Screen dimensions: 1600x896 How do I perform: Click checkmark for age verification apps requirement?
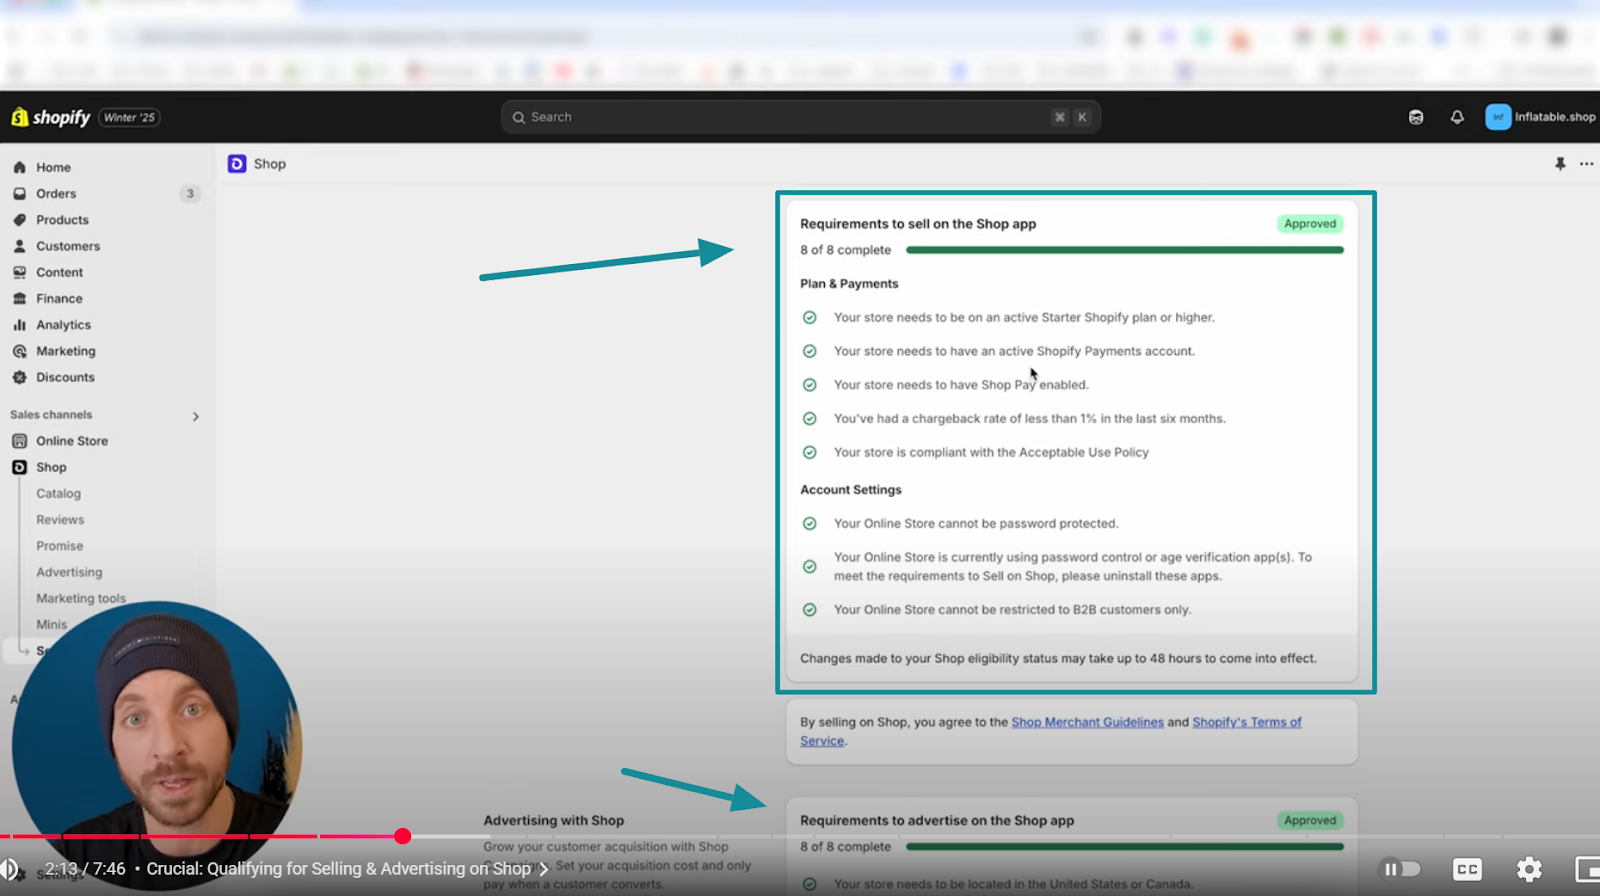pyautogui.click(x=810, y=566)
